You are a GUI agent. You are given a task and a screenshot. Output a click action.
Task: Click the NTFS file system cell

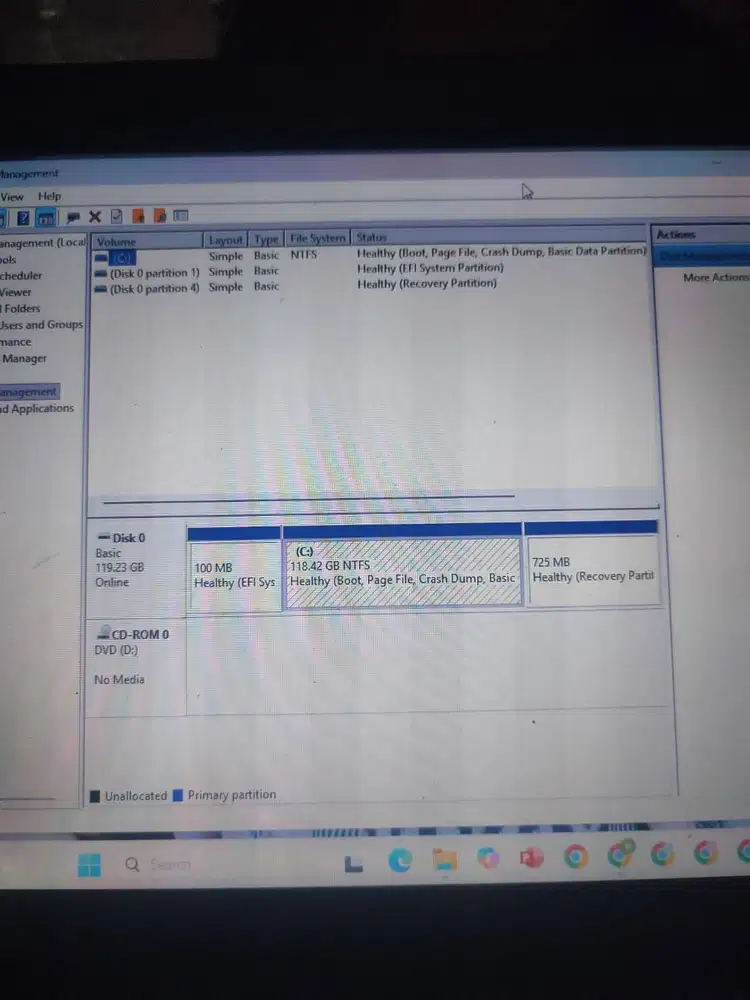tap(304, 254)
